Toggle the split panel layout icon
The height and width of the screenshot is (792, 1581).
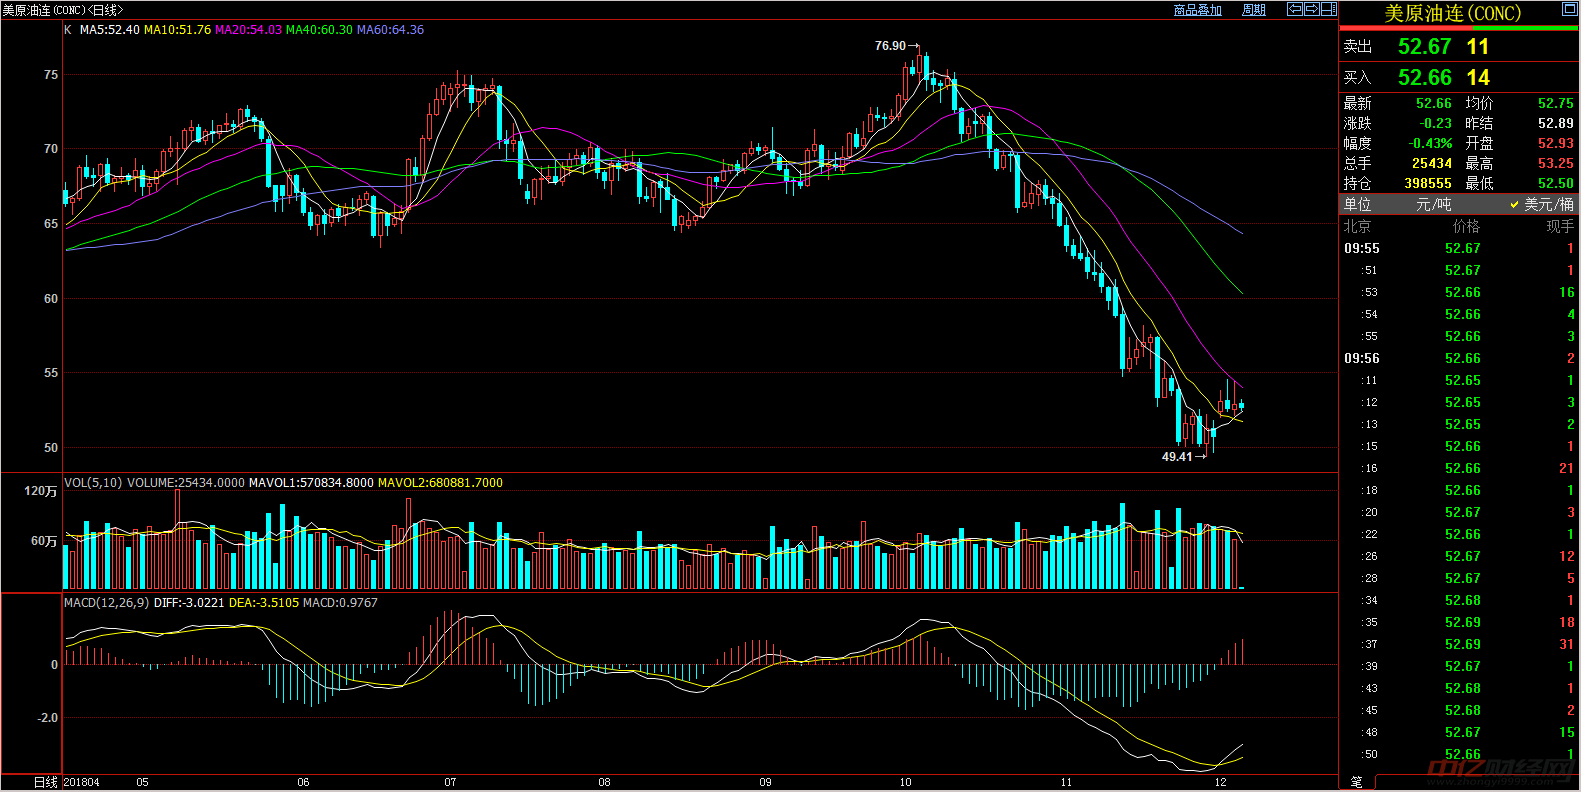[1328, 9]
